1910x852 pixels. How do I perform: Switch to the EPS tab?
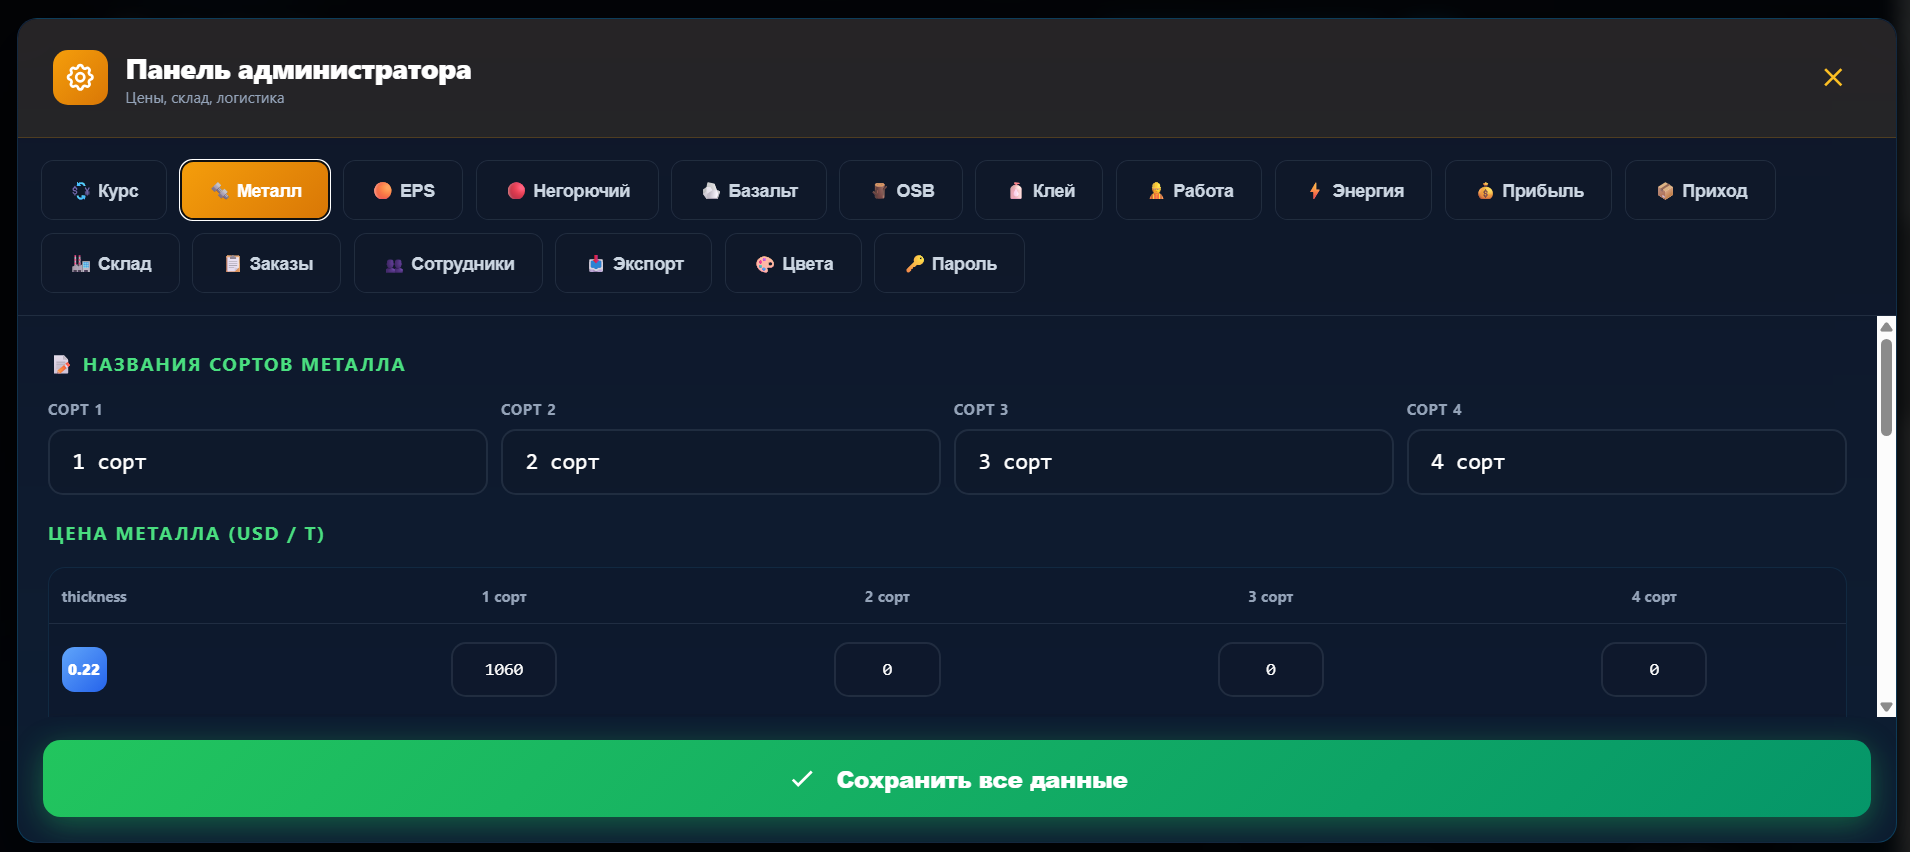[x=403, y=190]
